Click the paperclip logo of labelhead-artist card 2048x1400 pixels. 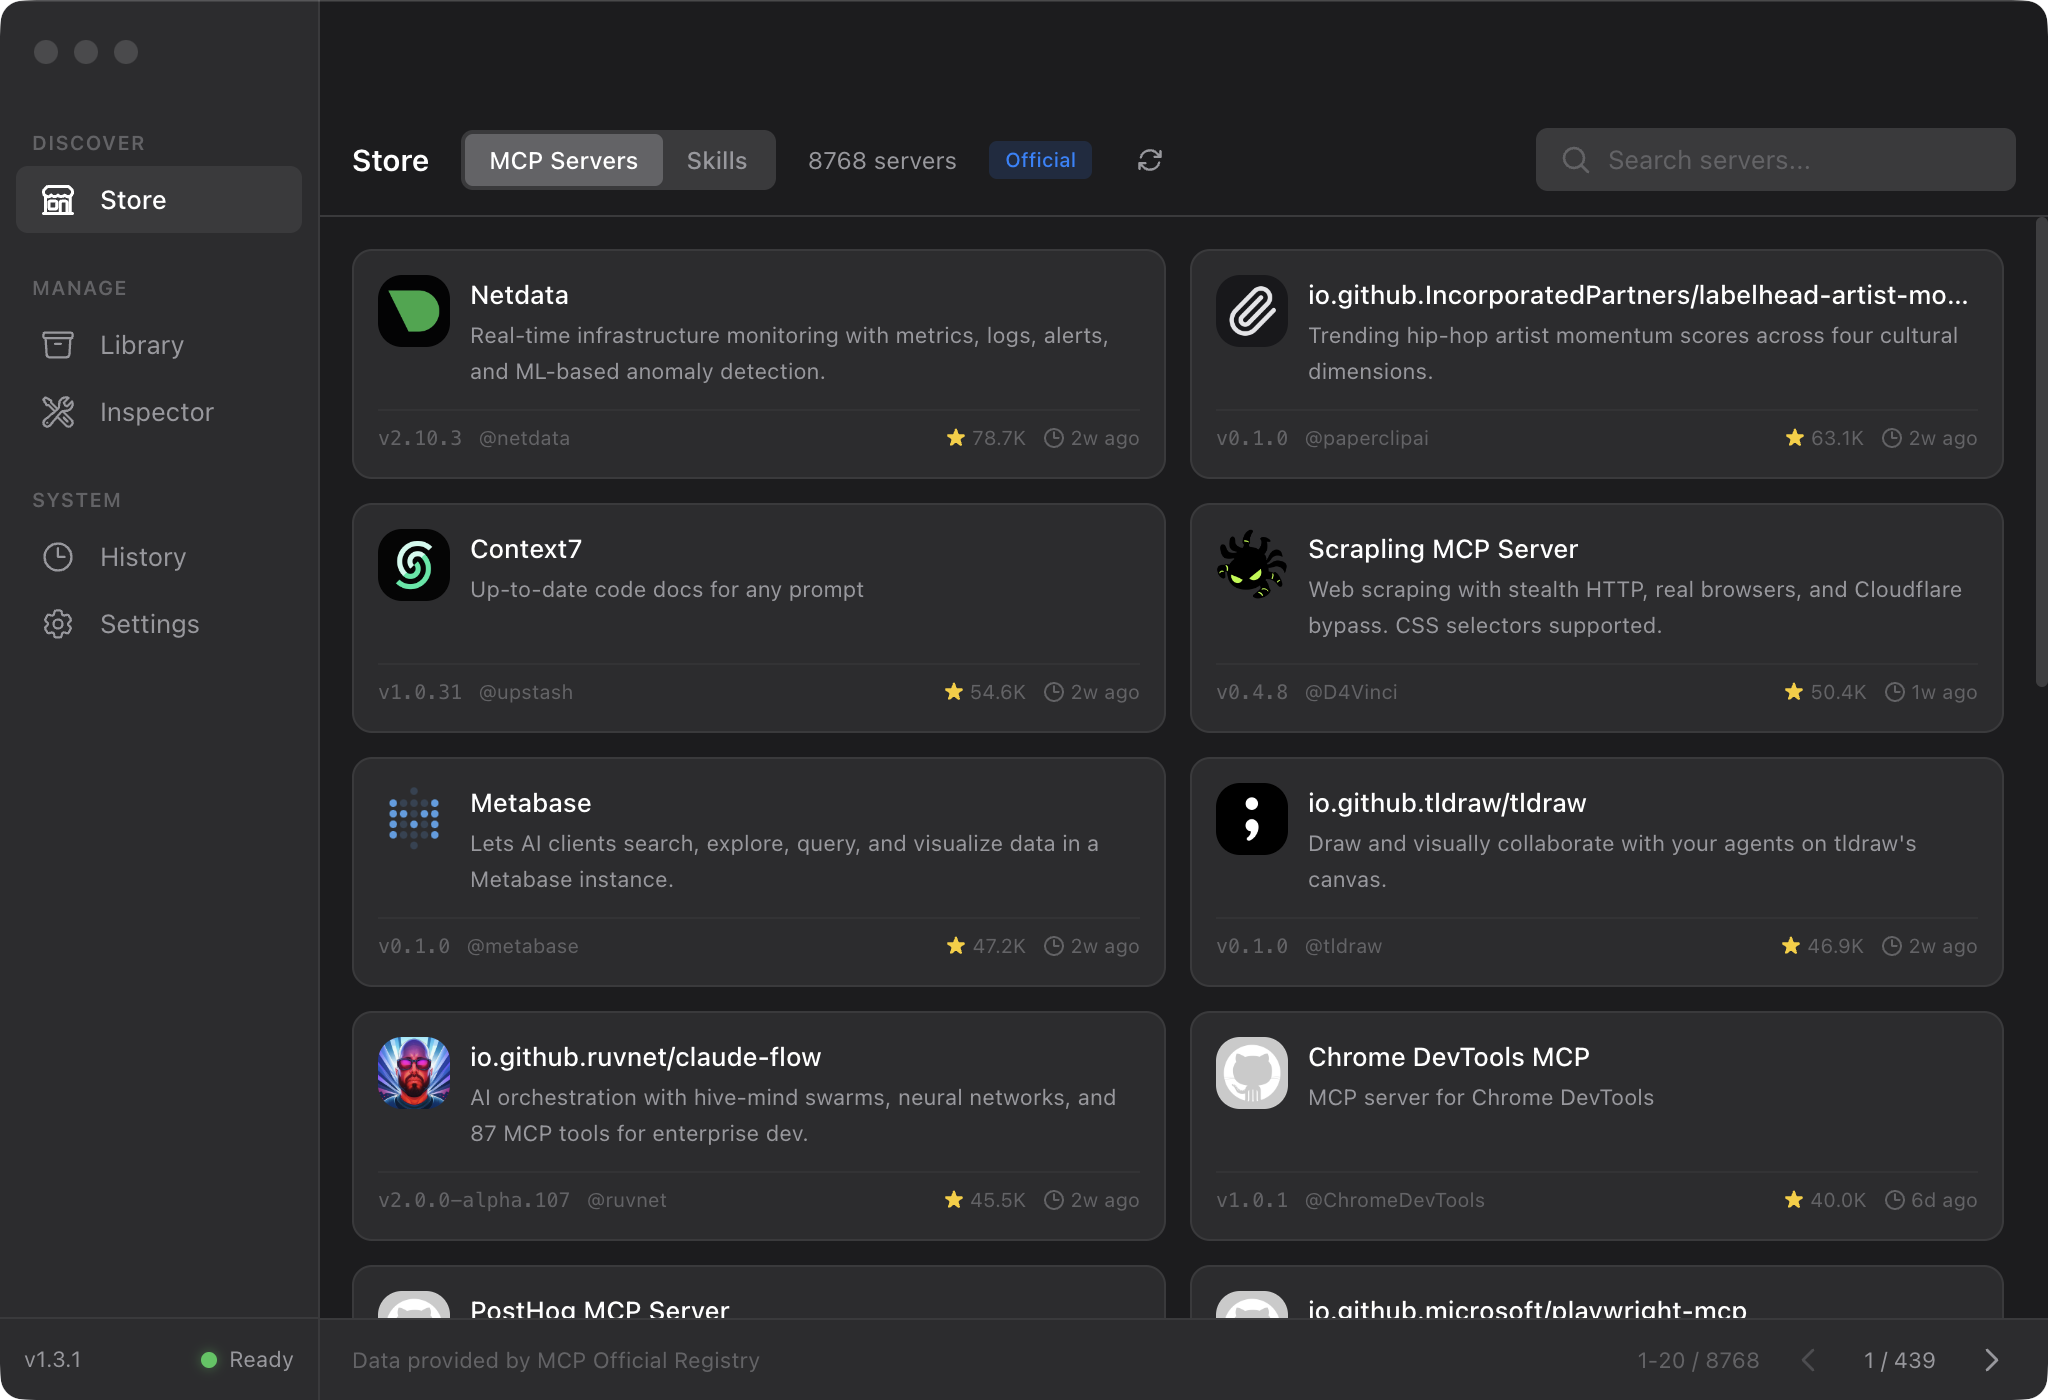1252,311
